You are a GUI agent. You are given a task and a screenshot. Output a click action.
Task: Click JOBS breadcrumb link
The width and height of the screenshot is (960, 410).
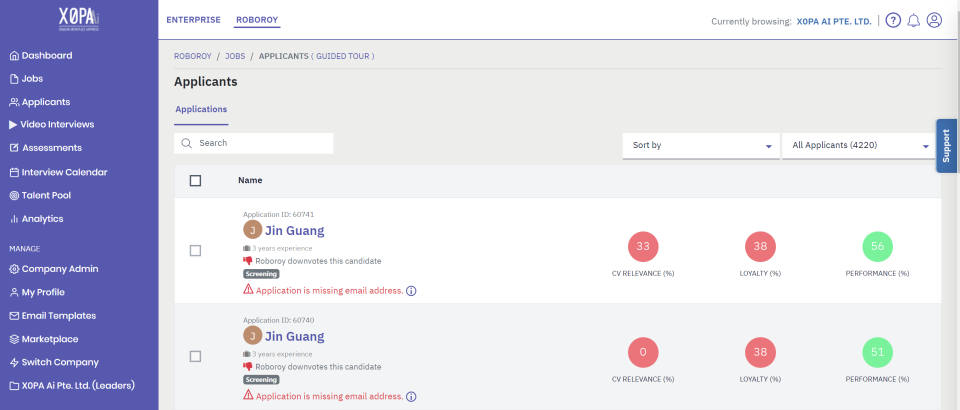point(235,56)
